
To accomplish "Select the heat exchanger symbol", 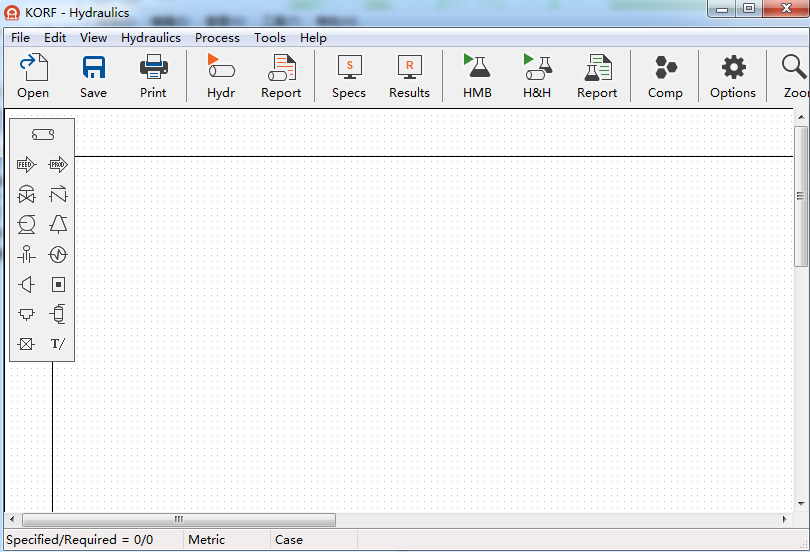I will click(x=58, y=255).
